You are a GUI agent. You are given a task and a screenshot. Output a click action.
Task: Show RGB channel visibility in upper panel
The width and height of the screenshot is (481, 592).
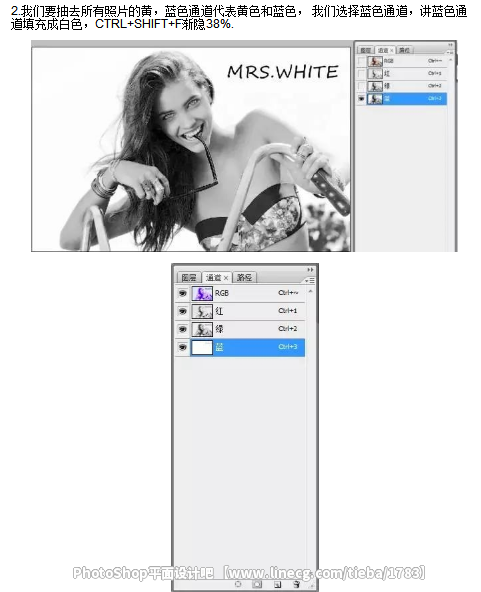pos(361,61)
